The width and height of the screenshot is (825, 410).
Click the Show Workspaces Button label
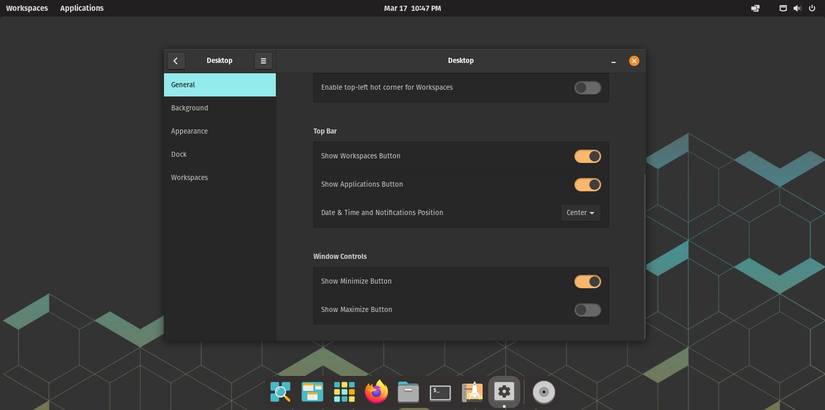tap(360, 156)
